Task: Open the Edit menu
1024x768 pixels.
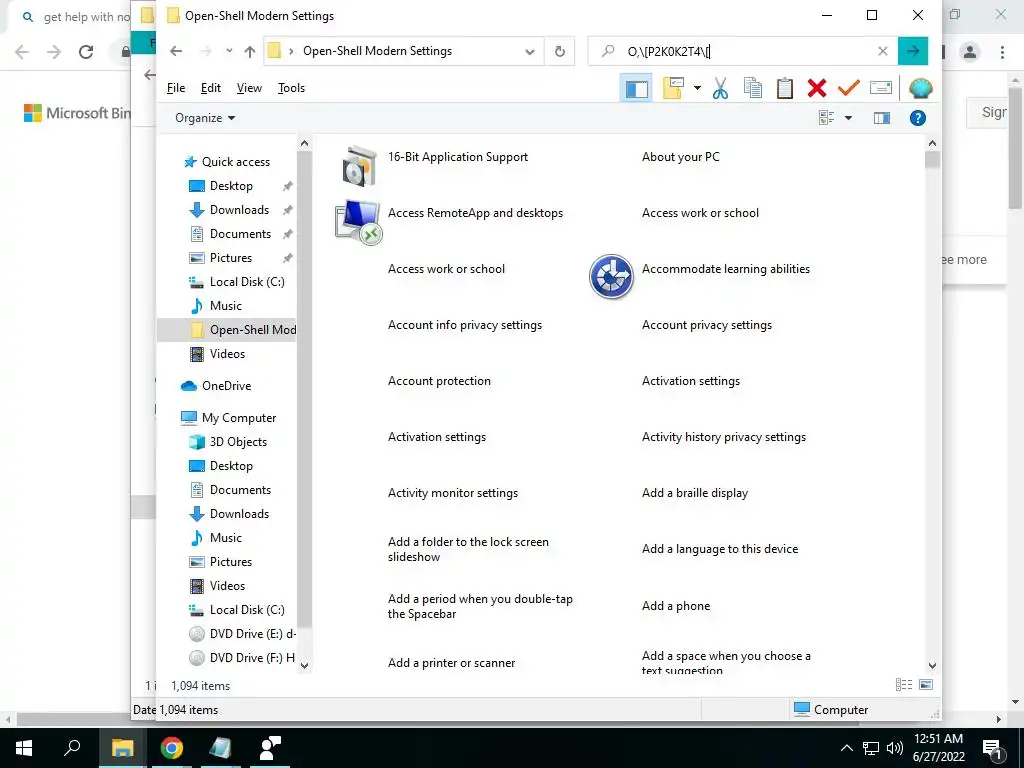Action: (x=210, y=88)
